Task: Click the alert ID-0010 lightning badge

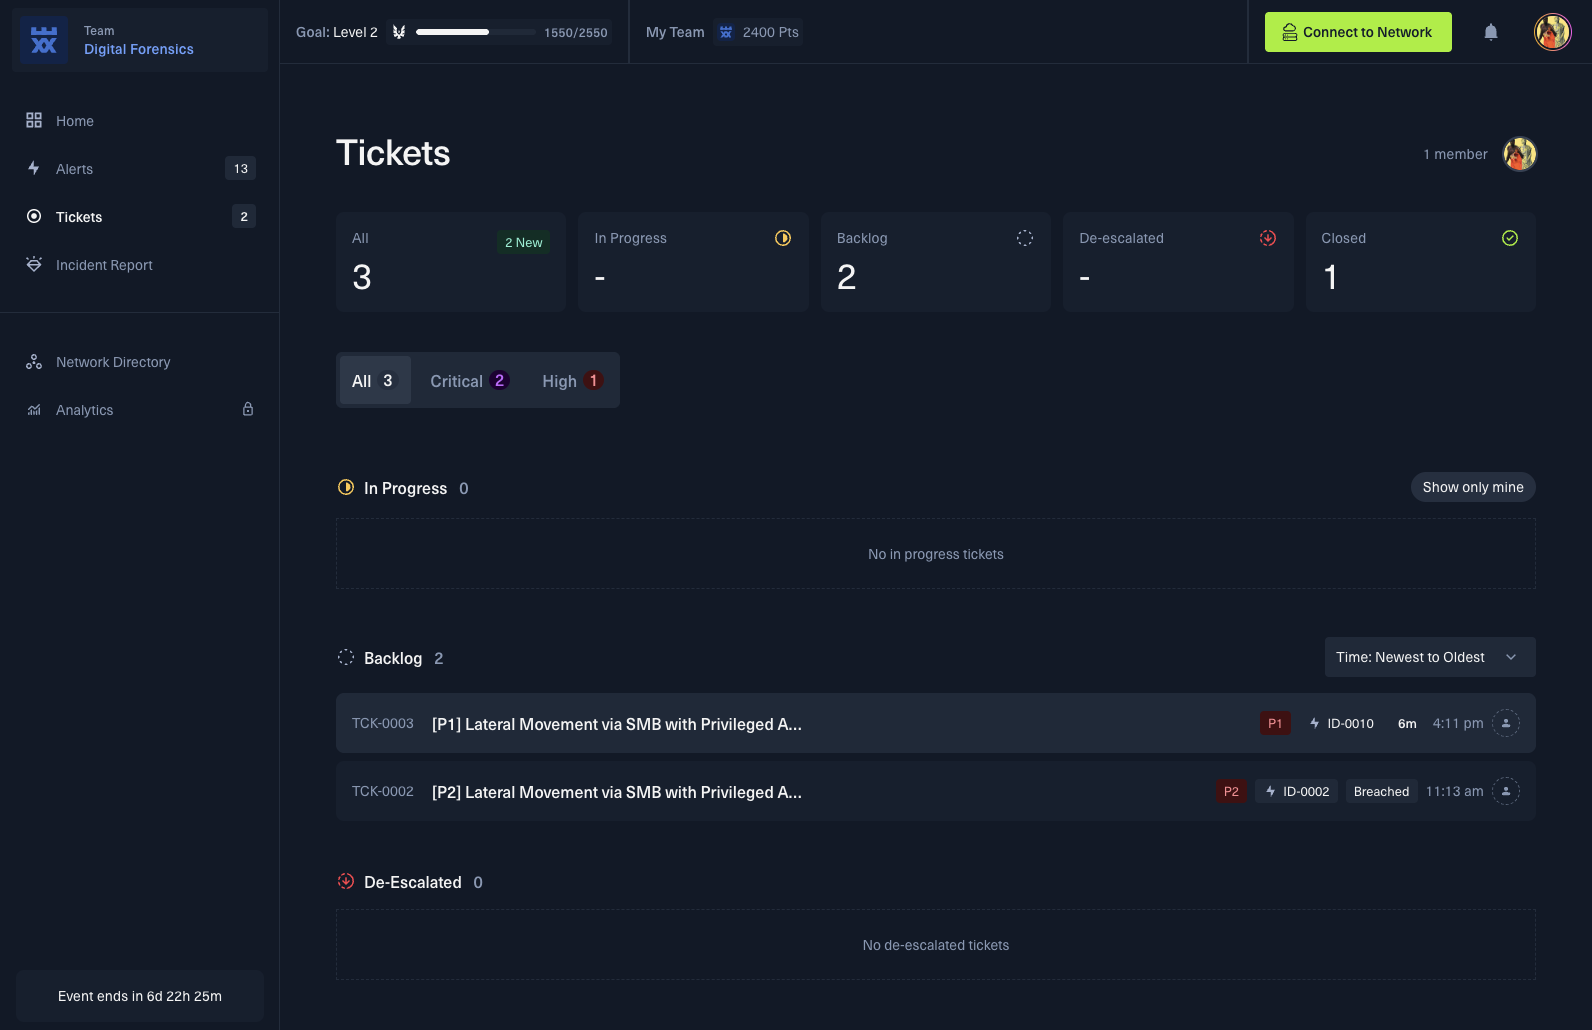Action: (1341, 723)
